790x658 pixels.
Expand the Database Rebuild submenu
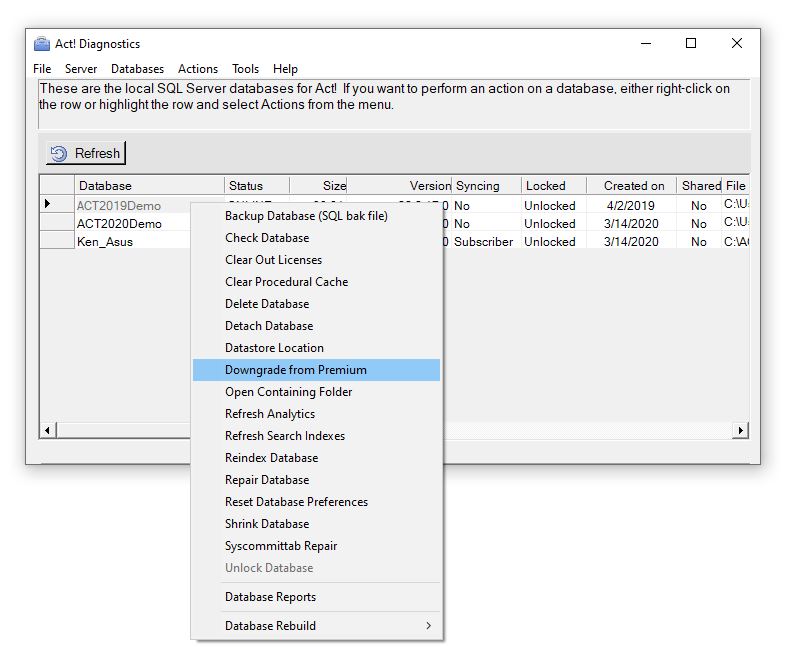point(316,626)
